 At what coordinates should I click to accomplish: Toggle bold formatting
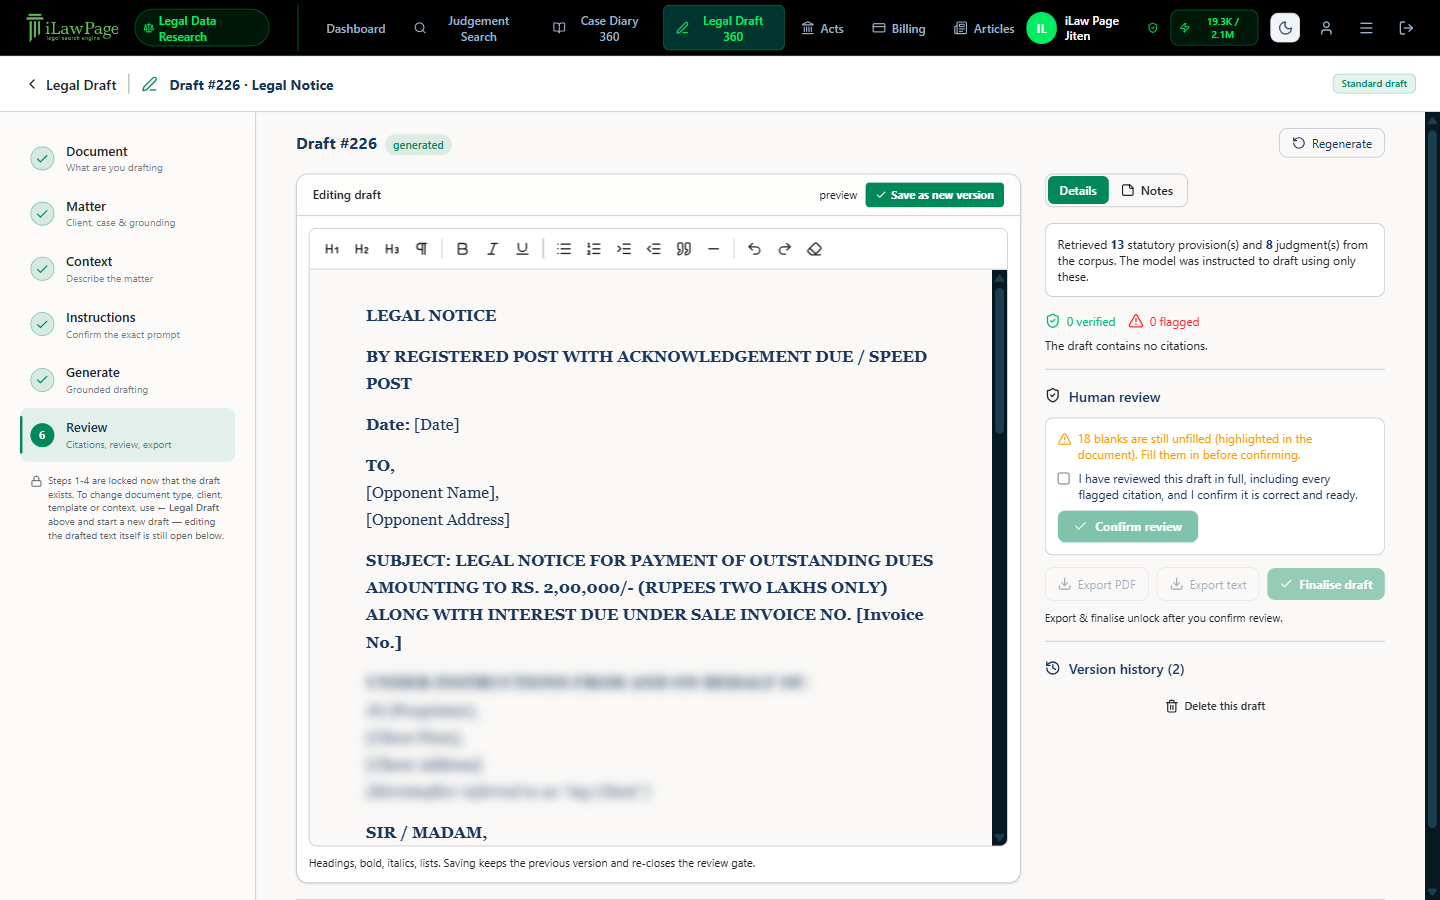click(462, 249)
